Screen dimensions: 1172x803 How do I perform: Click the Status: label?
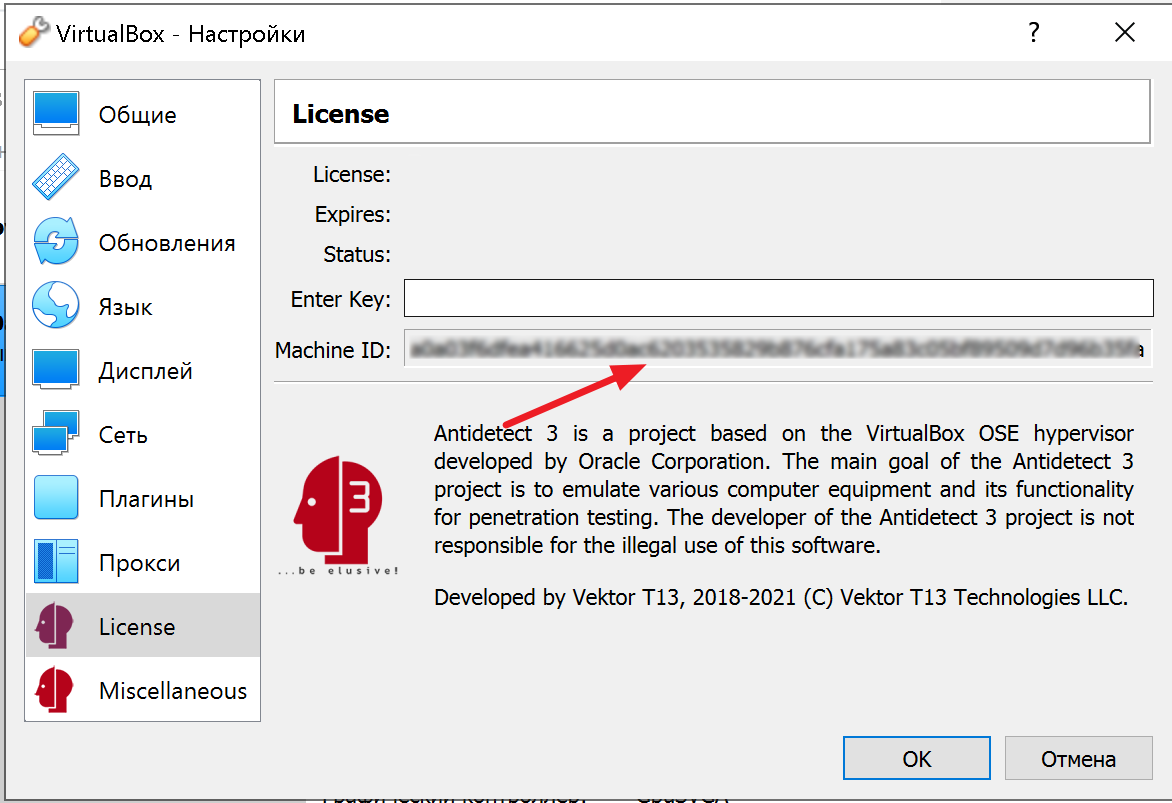coord(357,254)
